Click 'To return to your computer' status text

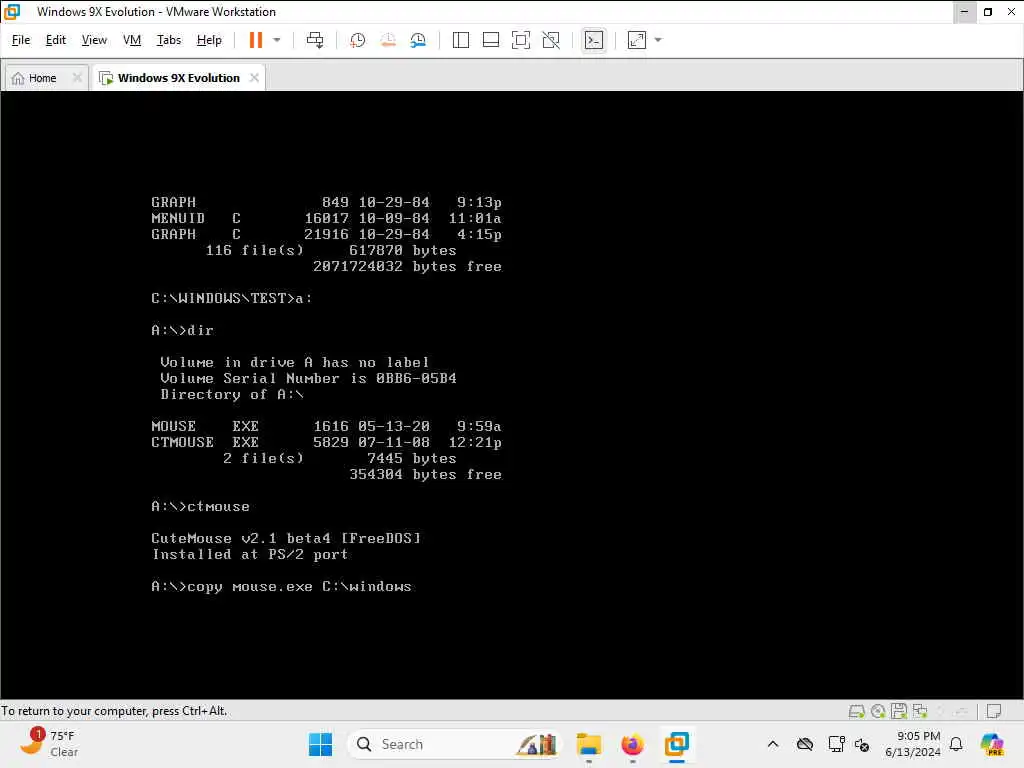coord(114,711)
